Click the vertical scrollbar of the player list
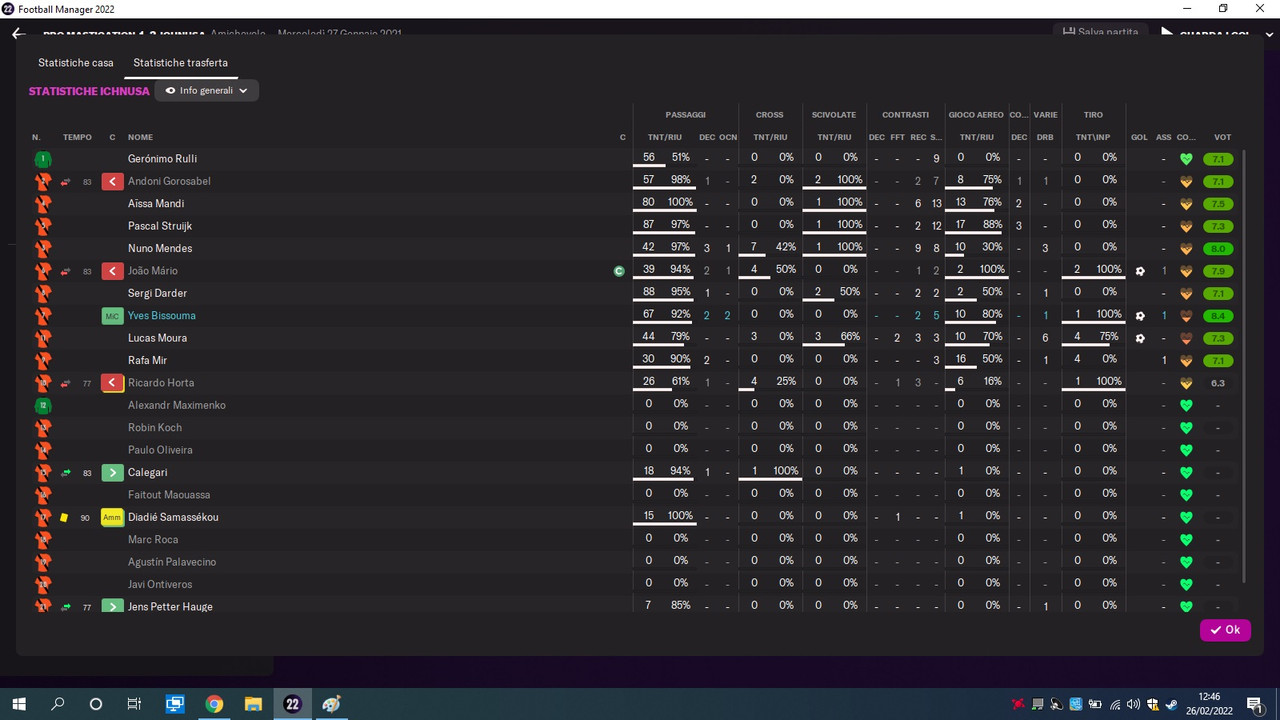The height and width of the screenshot is (720, 1280). (1245, 367)
